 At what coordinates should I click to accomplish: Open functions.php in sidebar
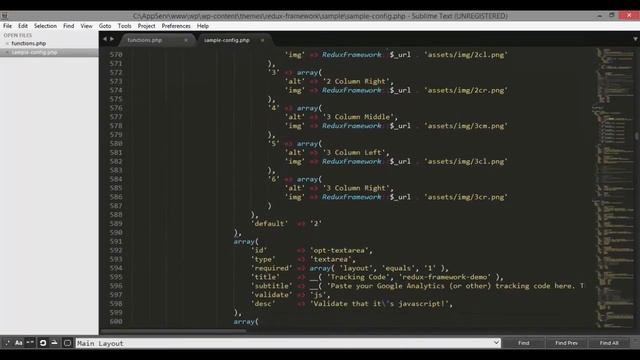pyautogui.click(x=29, y=43)
